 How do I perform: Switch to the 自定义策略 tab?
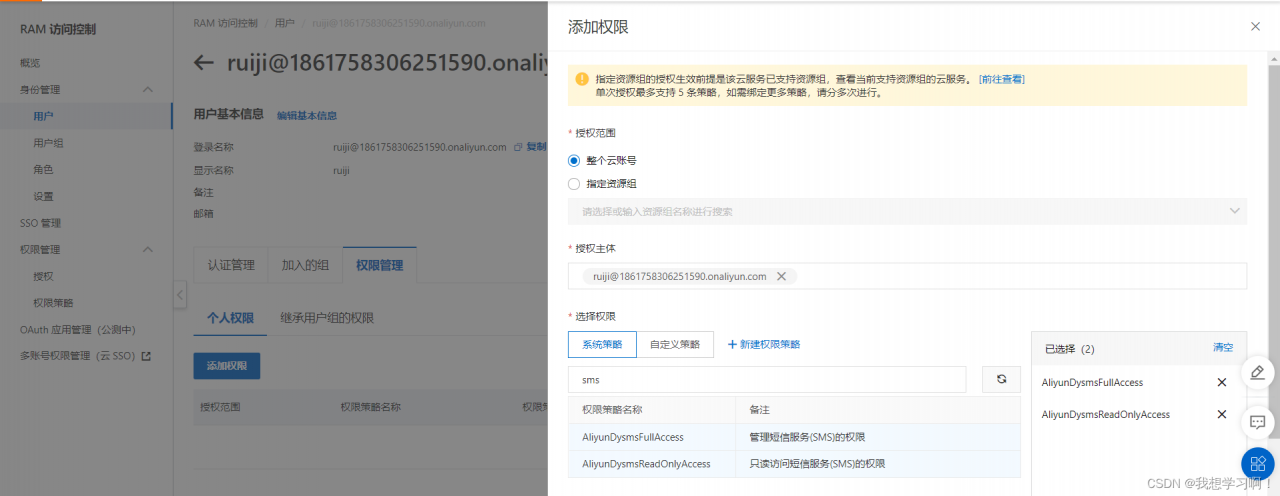[675, 344]
